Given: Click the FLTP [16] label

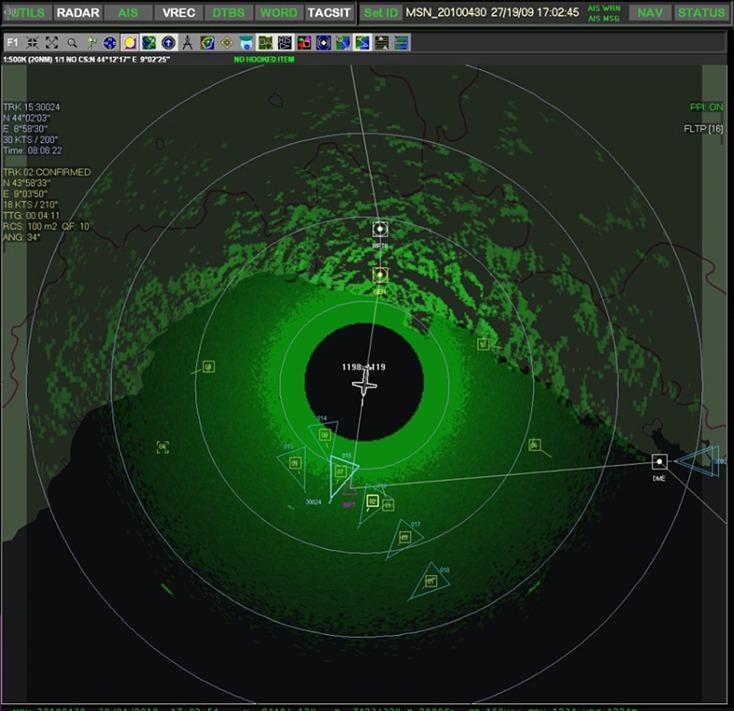Looking at the screenshot, I should click(703, 129).
